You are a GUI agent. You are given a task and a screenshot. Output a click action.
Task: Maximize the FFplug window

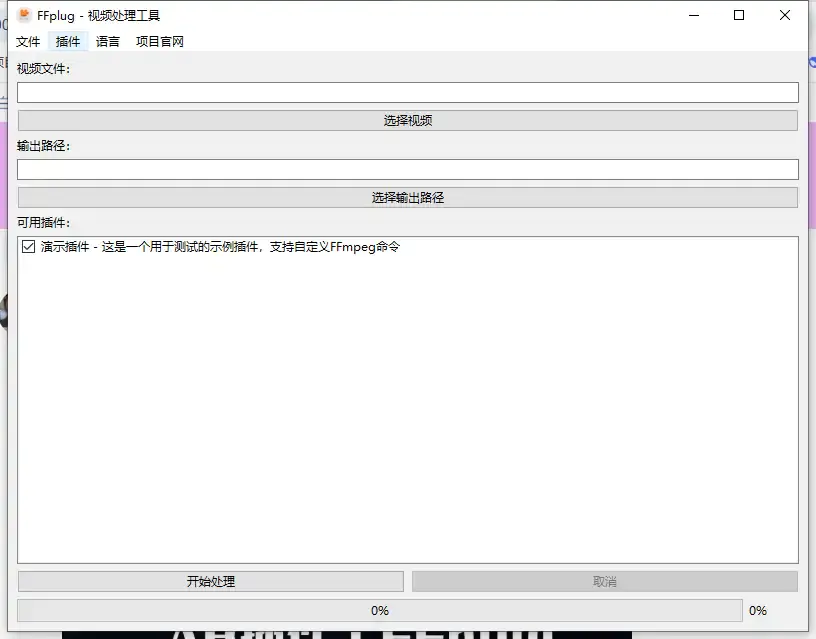tap(739, 15)
